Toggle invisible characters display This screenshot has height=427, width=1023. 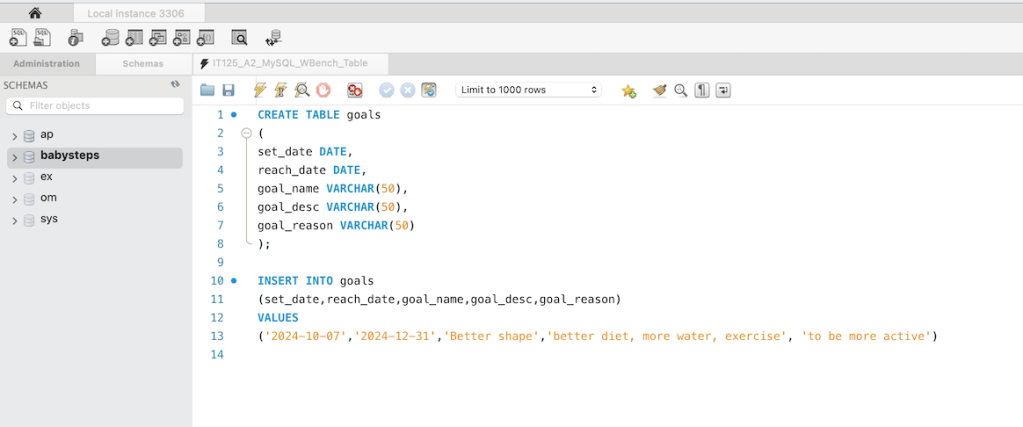(x=702, y=90)
